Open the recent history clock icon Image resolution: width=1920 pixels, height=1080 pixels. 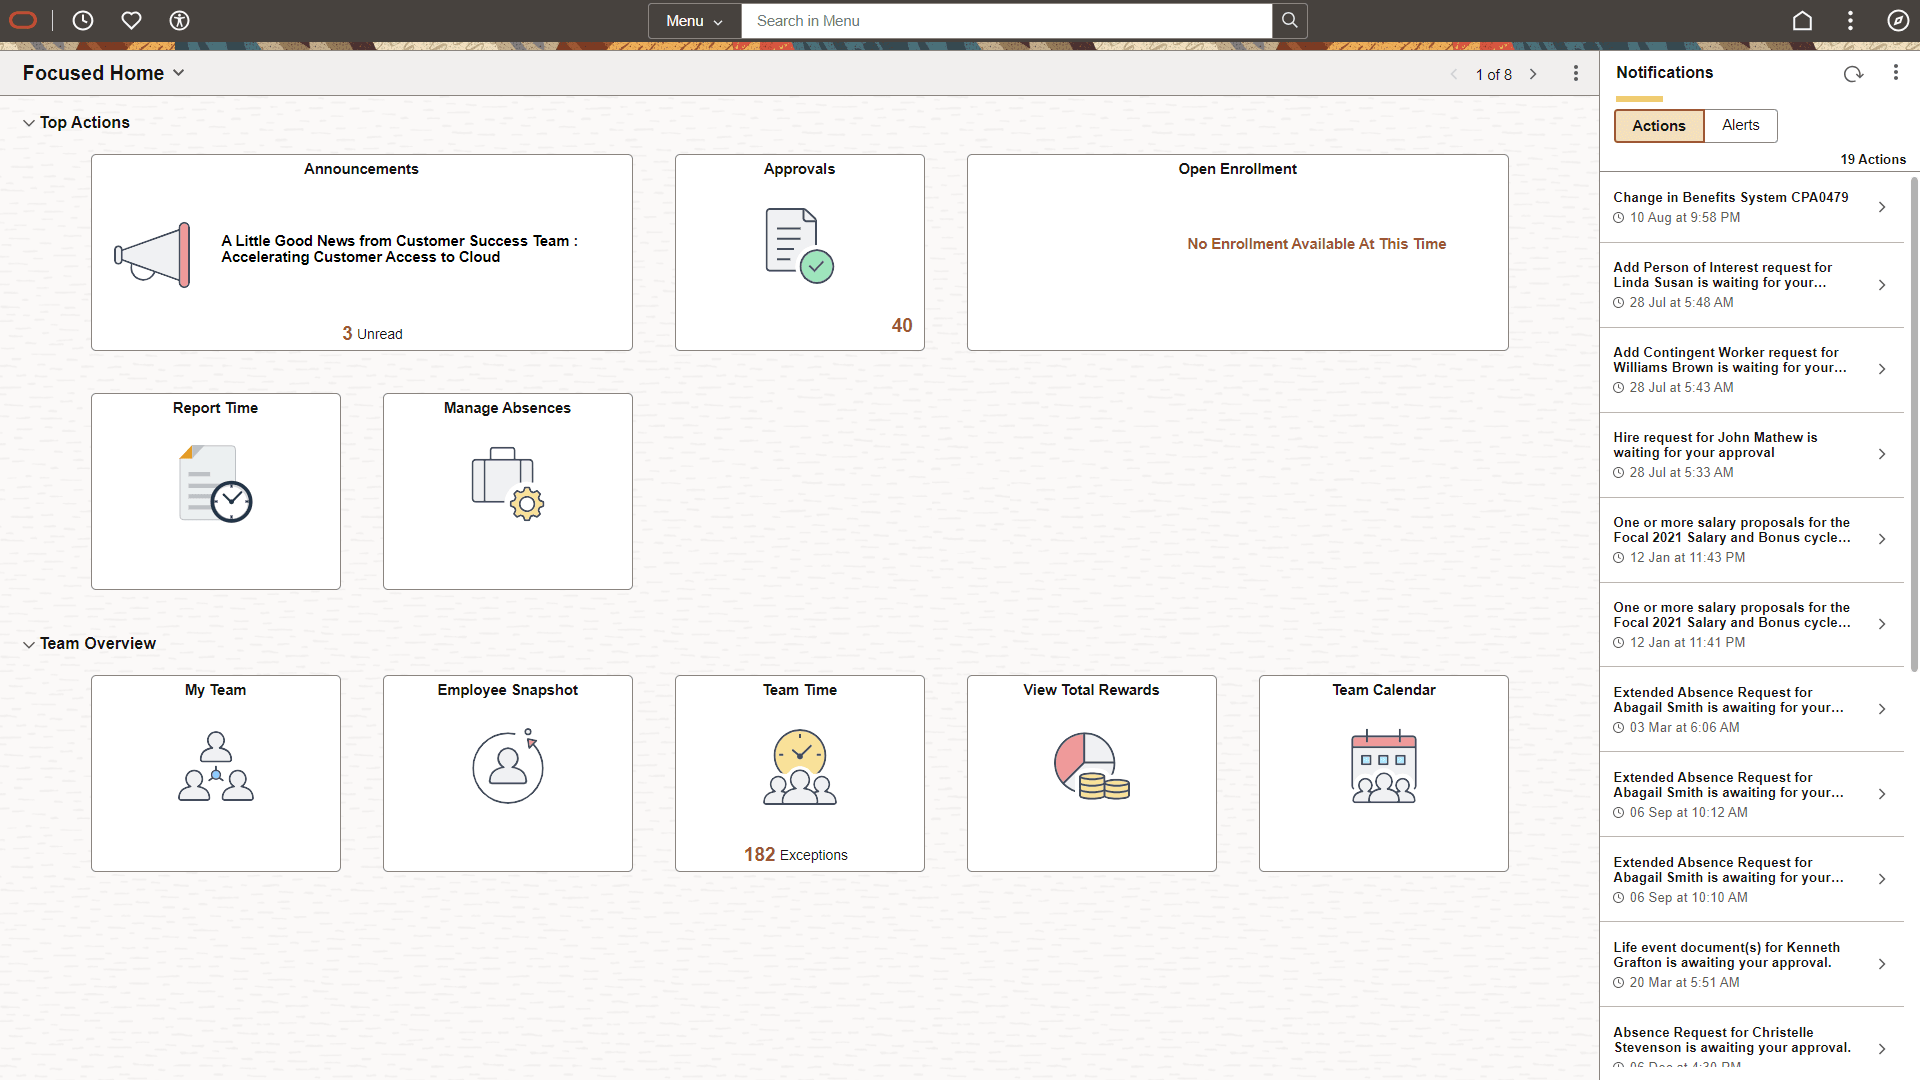click(83, 20)
